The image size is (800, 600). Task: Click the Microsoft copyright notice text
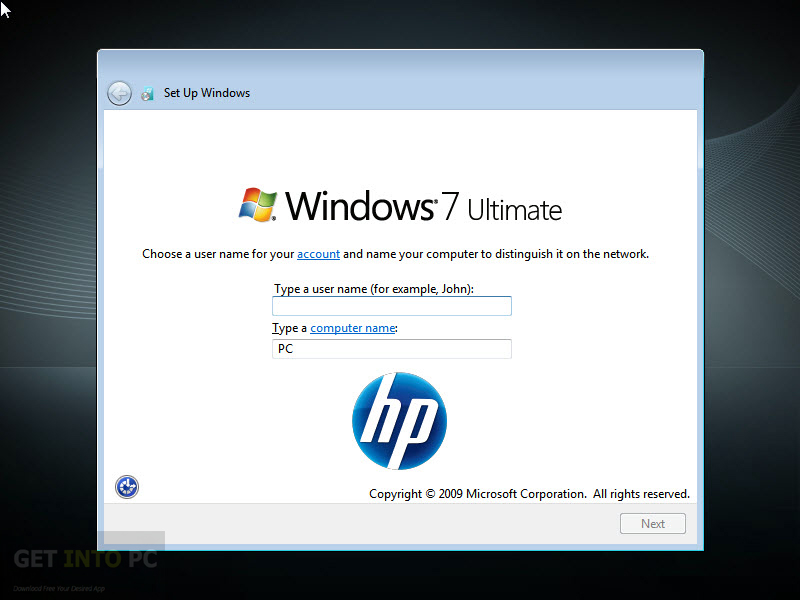click(x=529, y=494)
